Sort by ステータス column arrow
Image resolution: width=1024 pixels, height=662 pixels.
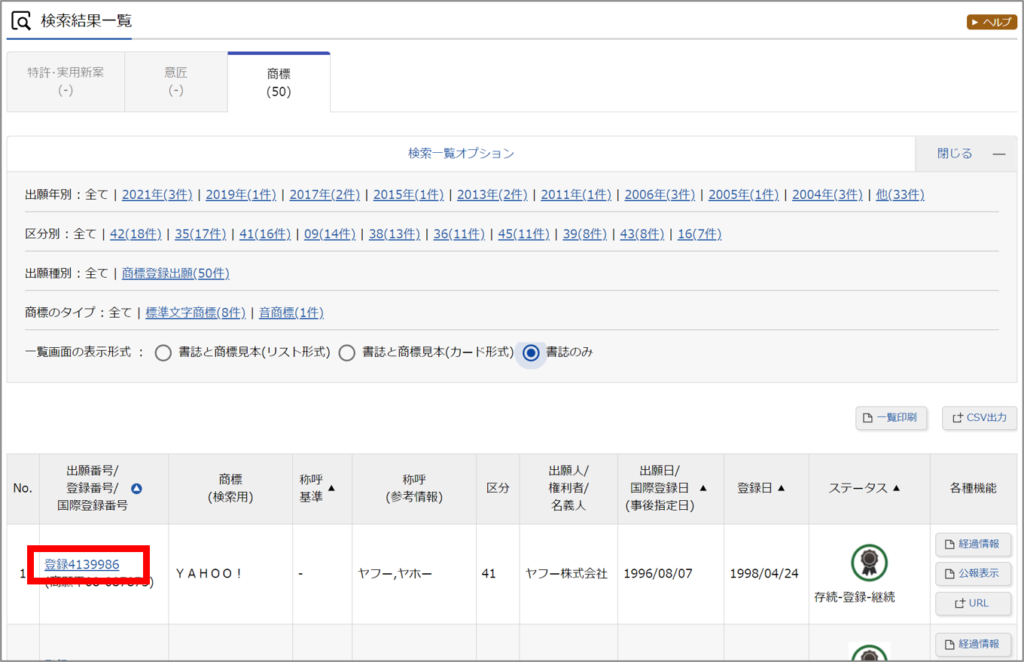coord(896,488)
